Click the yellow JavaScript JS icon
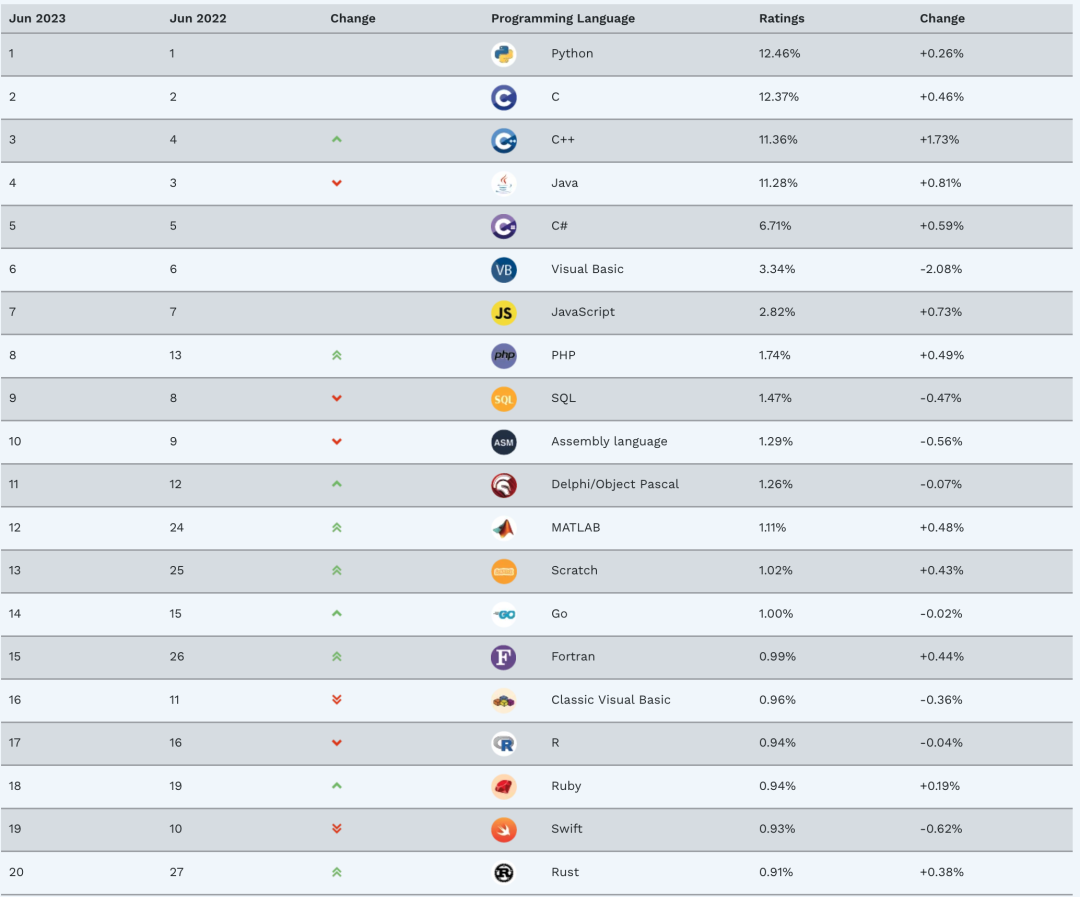1080x897 pixels. (x=503, y=313)
